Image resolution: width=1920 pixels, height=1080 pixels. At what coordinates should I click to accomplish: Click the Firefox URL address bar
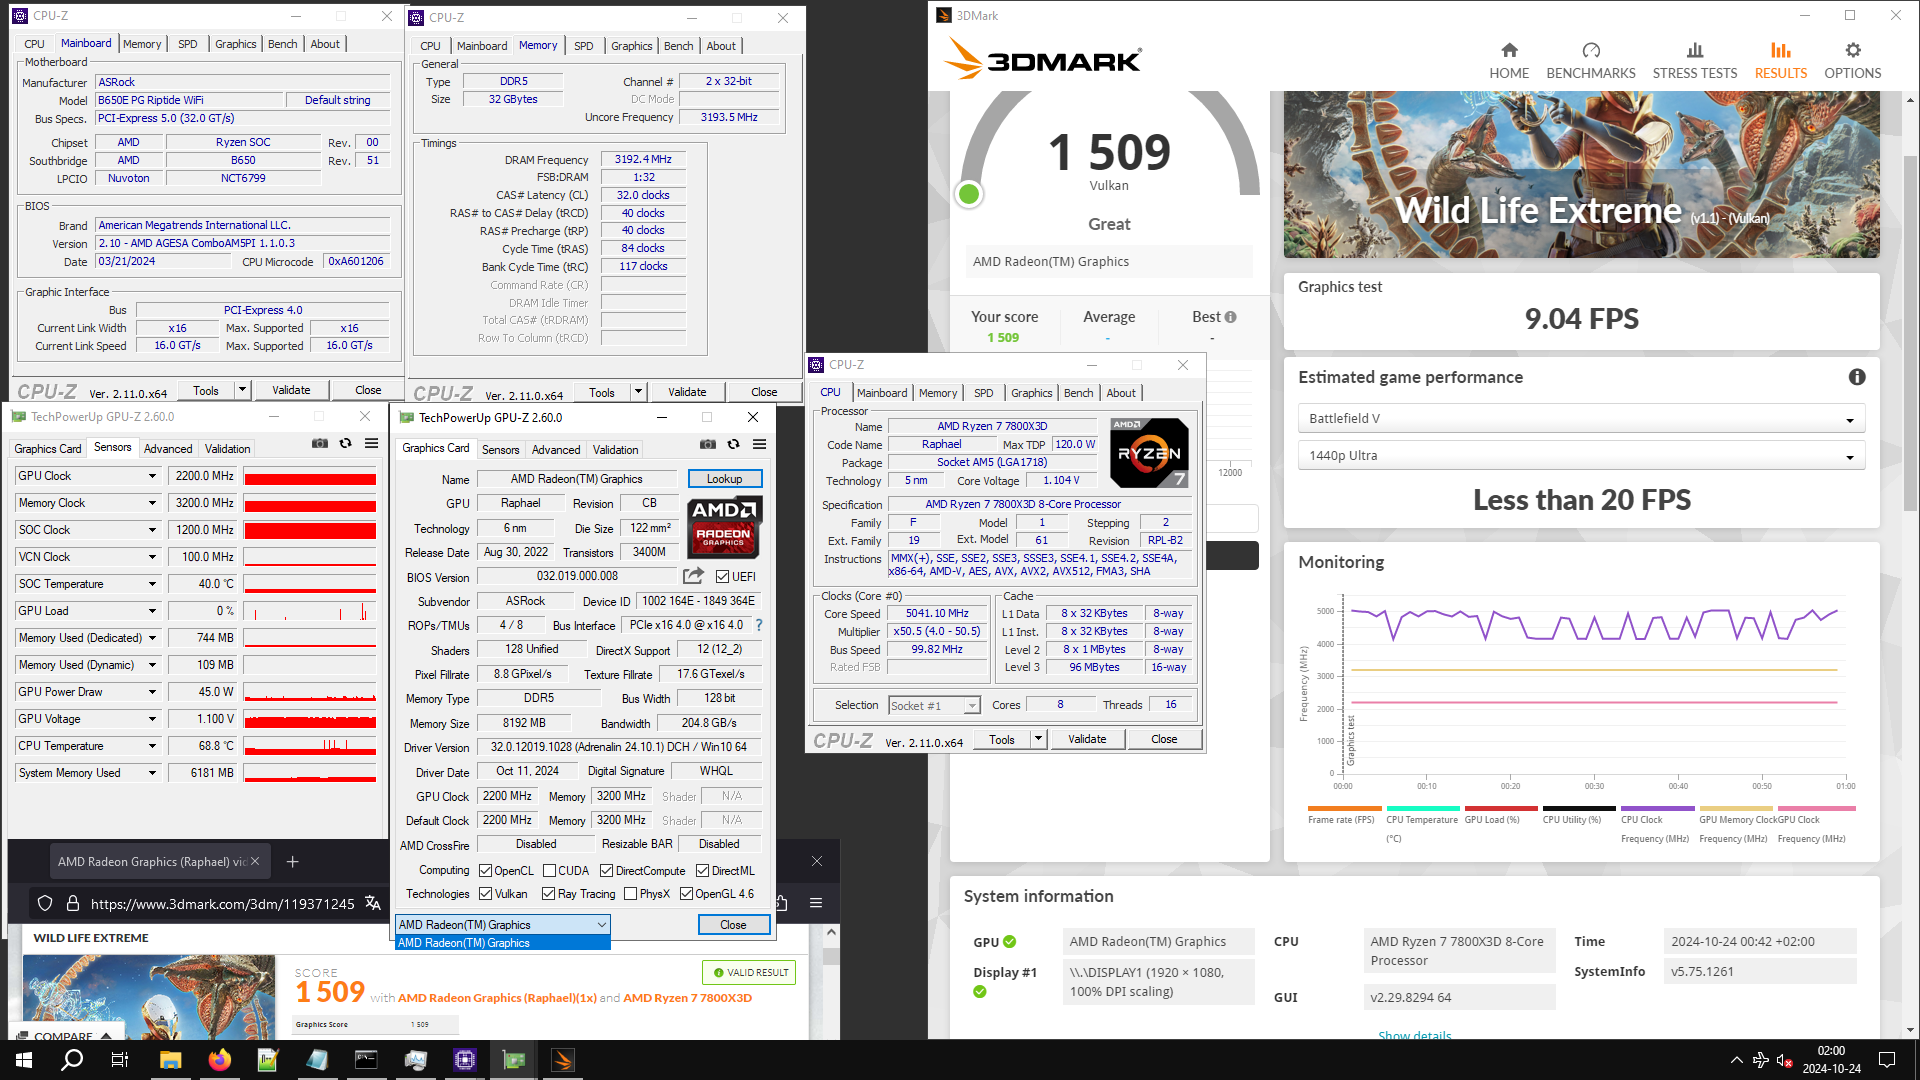tap(222, 903)
